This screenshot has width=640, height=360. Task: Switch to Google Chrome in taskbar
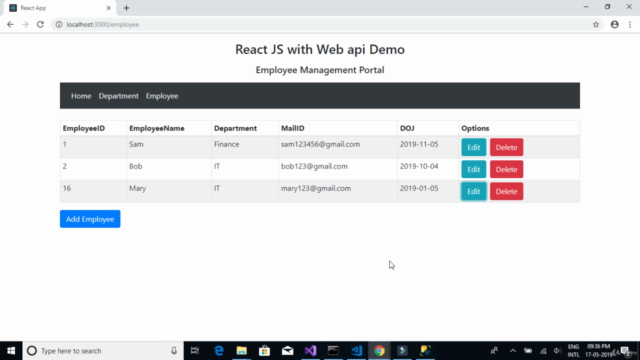click(379, 351)
